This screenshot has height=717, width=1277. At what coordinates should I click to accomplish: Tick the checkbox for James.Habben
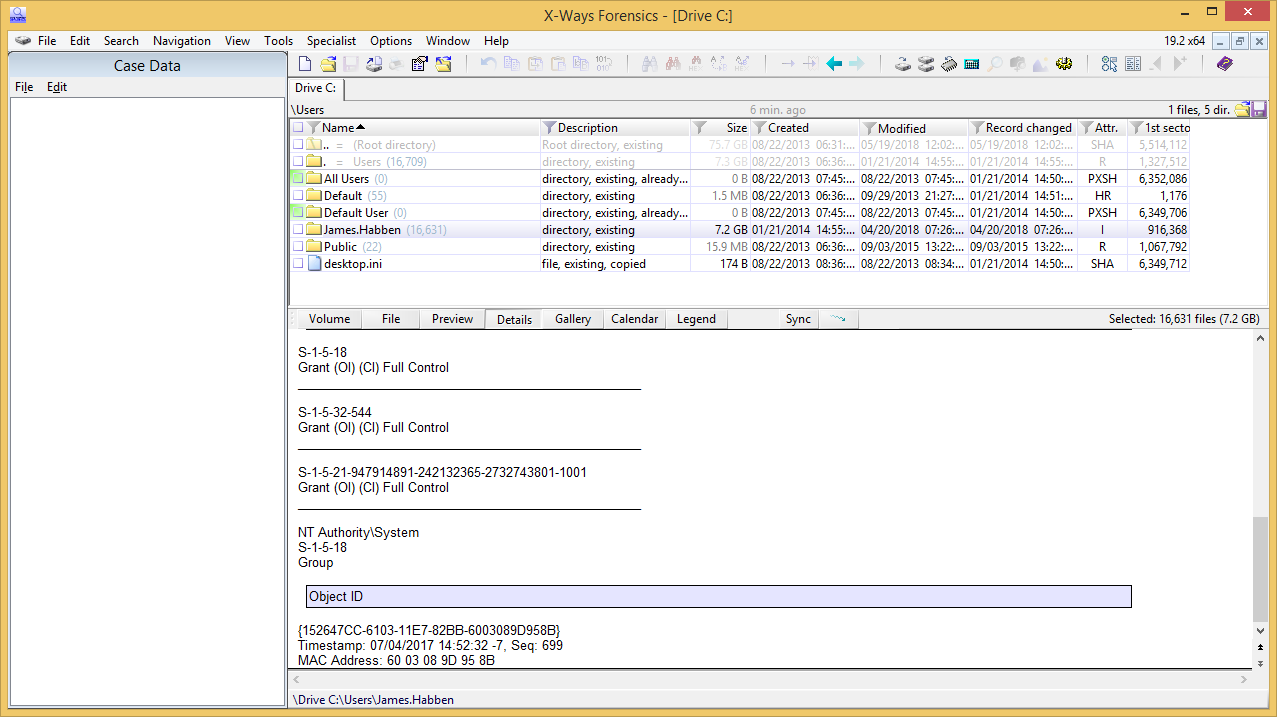point(298,230)
